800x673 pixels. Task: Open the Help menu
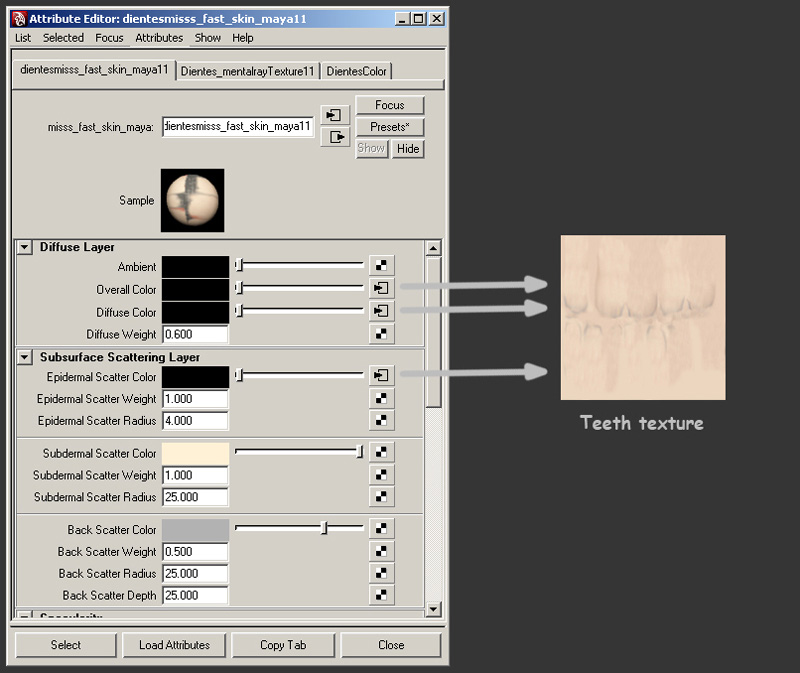243,38
